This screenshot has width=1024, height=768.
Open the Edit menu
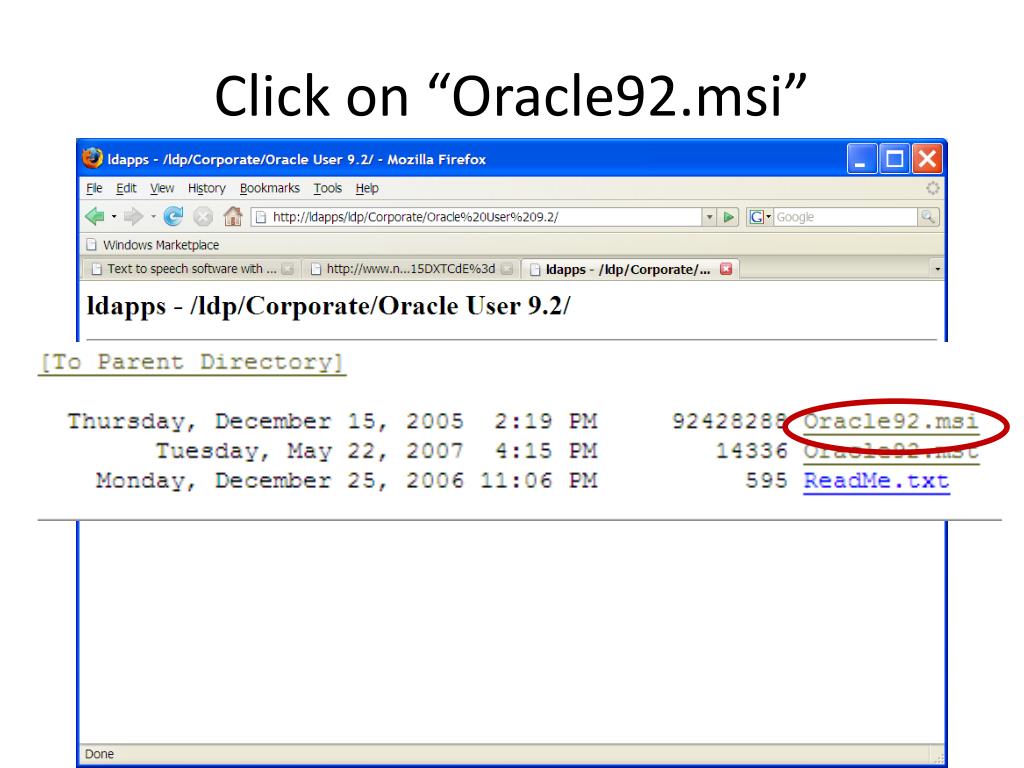126,188
